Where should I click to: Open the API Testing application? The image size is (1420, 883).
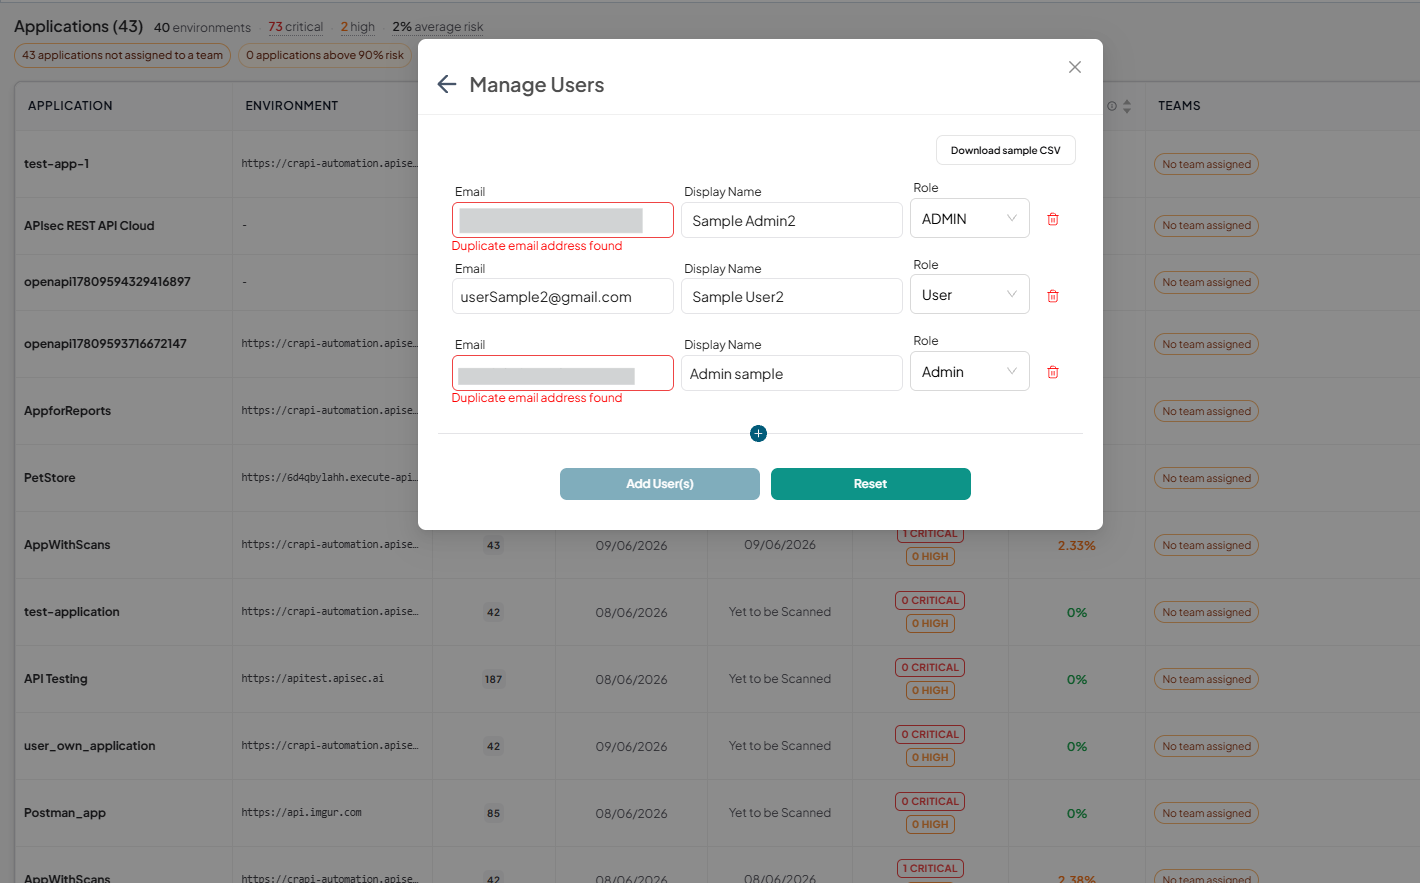(56, 679)
